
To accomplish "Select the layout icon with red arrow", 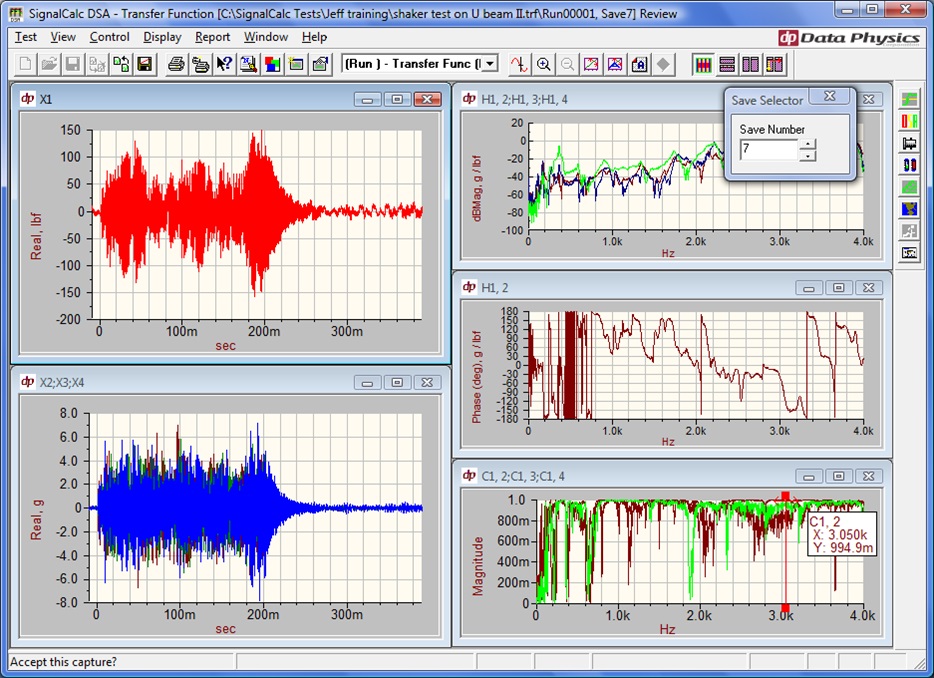I will 775,64.
